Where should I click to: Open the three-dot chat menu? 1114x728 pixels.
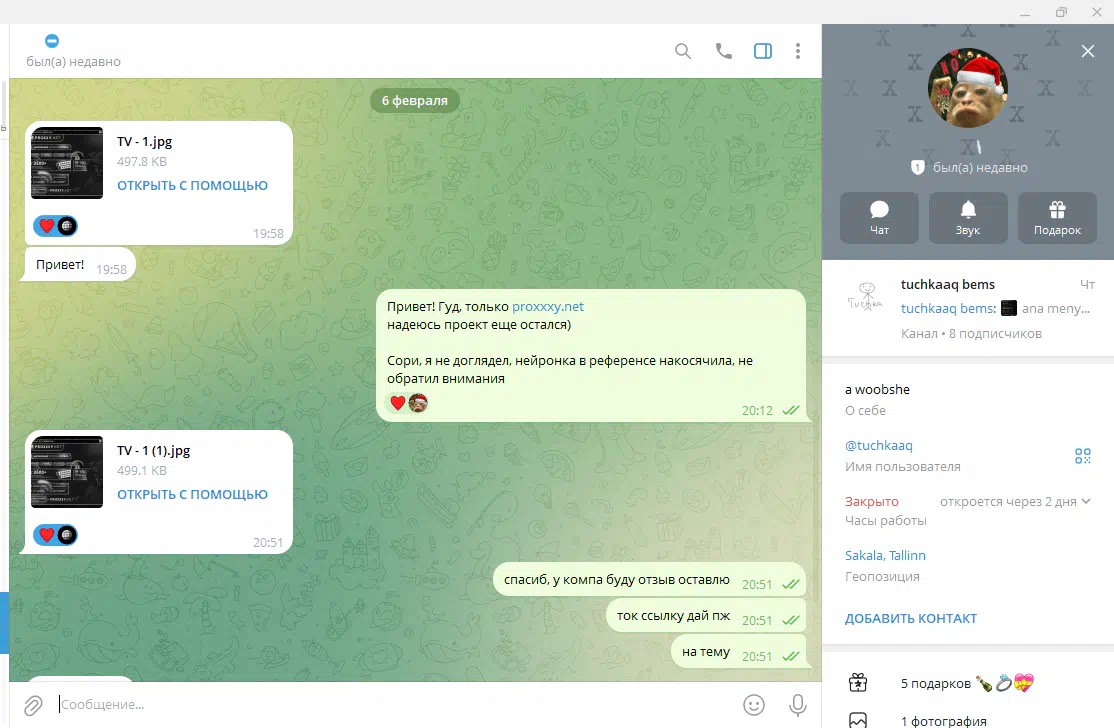click(x=797, y=51)
